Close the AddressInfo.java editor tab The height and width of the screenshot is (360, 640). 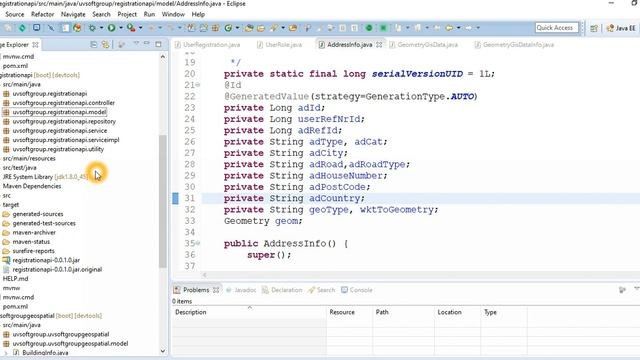[379, 44]
